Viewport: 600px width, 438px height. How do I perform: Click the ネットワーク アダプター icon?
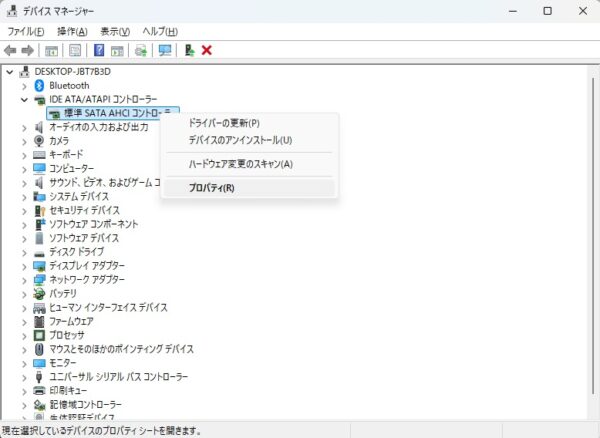pos(39,280)
